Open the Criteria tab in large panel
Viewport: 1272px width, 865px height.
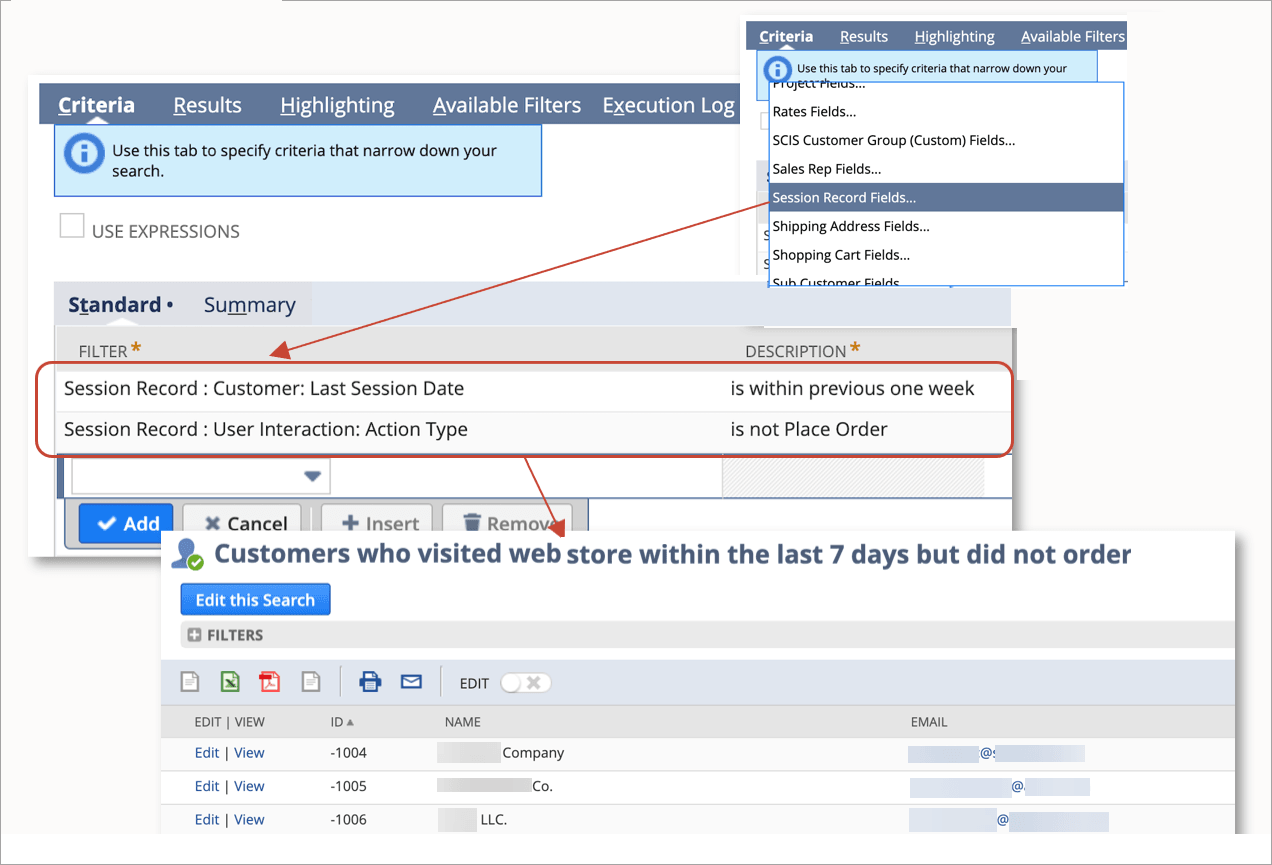pyautogui.click(x=96, y=105)
